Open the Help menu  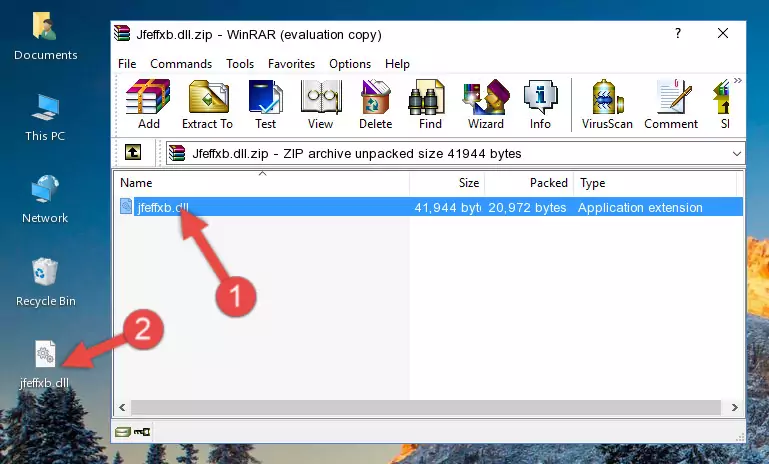pos(397,64)
